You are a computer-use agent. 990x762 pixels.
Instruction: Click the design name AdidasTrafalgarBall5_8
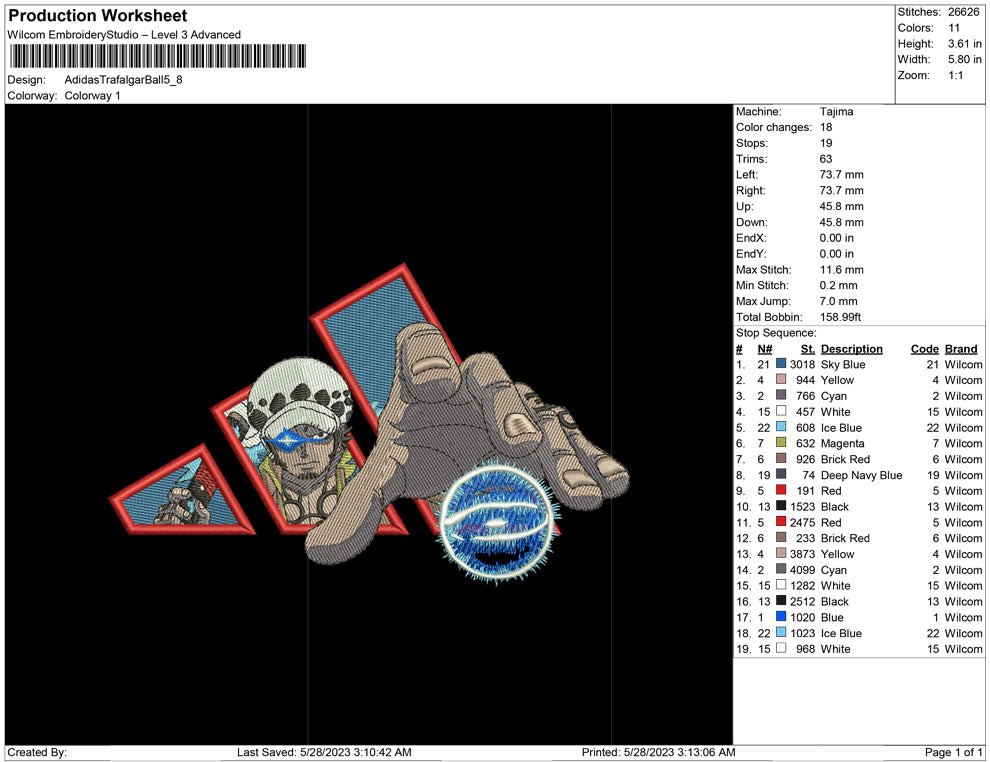(124, 80)
